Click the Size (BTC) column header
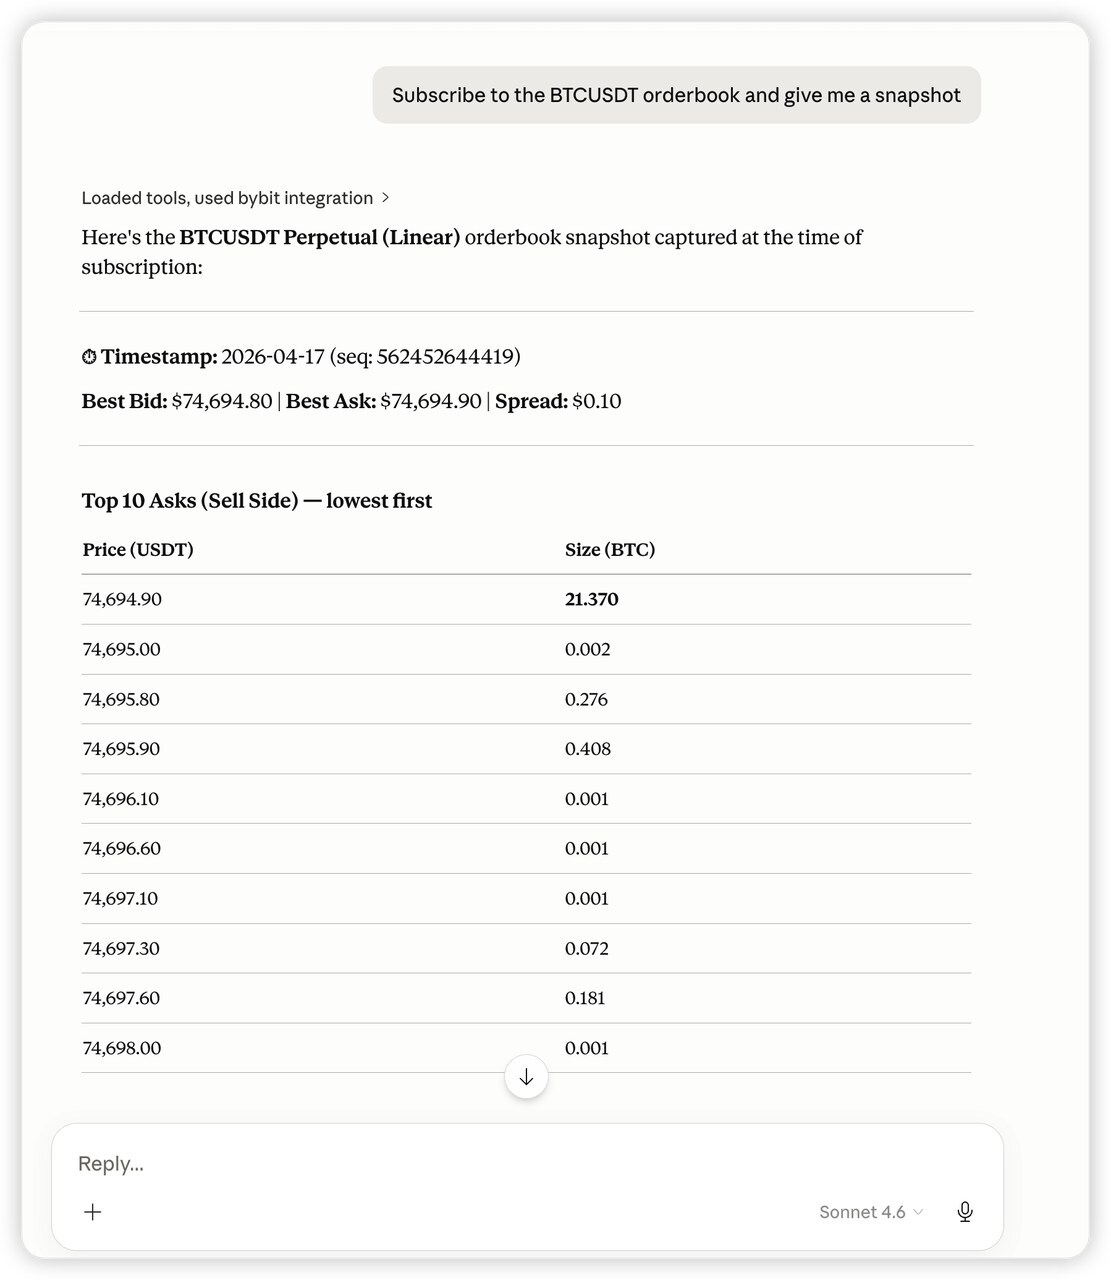This screenshot has width=1111, height=1280. 610,549
